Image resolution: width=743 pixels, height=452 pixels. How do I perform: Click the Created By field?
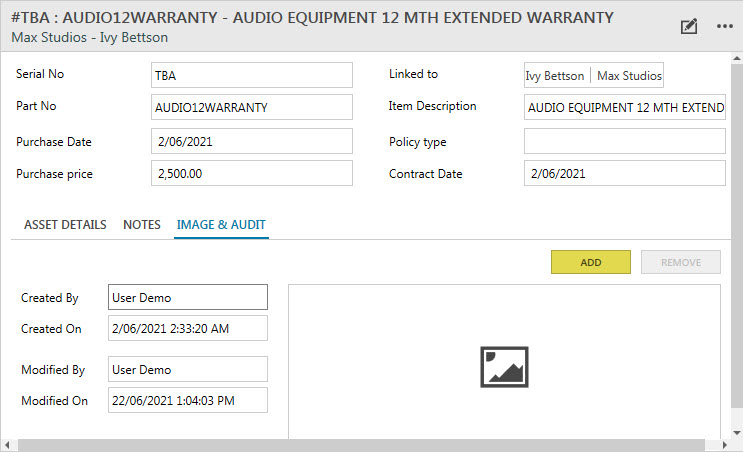187,297
